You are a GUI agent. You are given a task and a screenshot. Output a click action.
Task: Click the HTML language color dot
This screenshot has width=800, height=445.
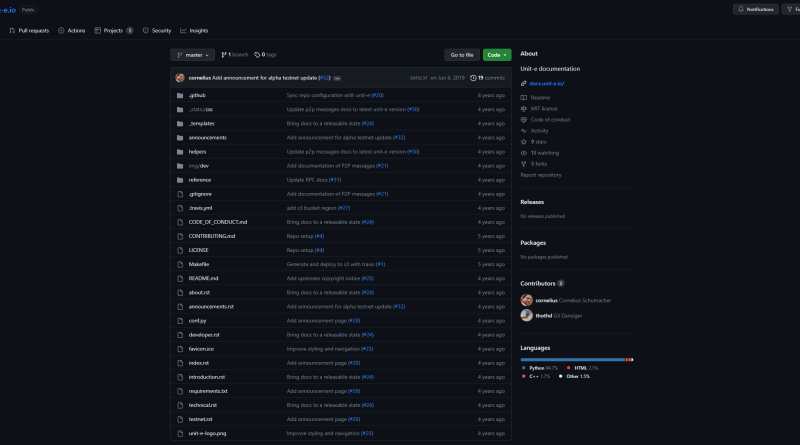pyautogui.click(x=568, y=368)
